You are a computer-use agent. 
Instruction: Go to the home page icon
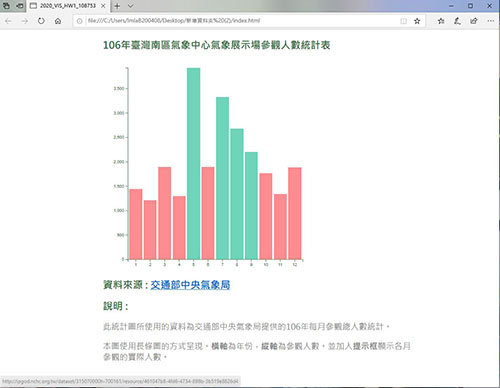pos(58,21)
